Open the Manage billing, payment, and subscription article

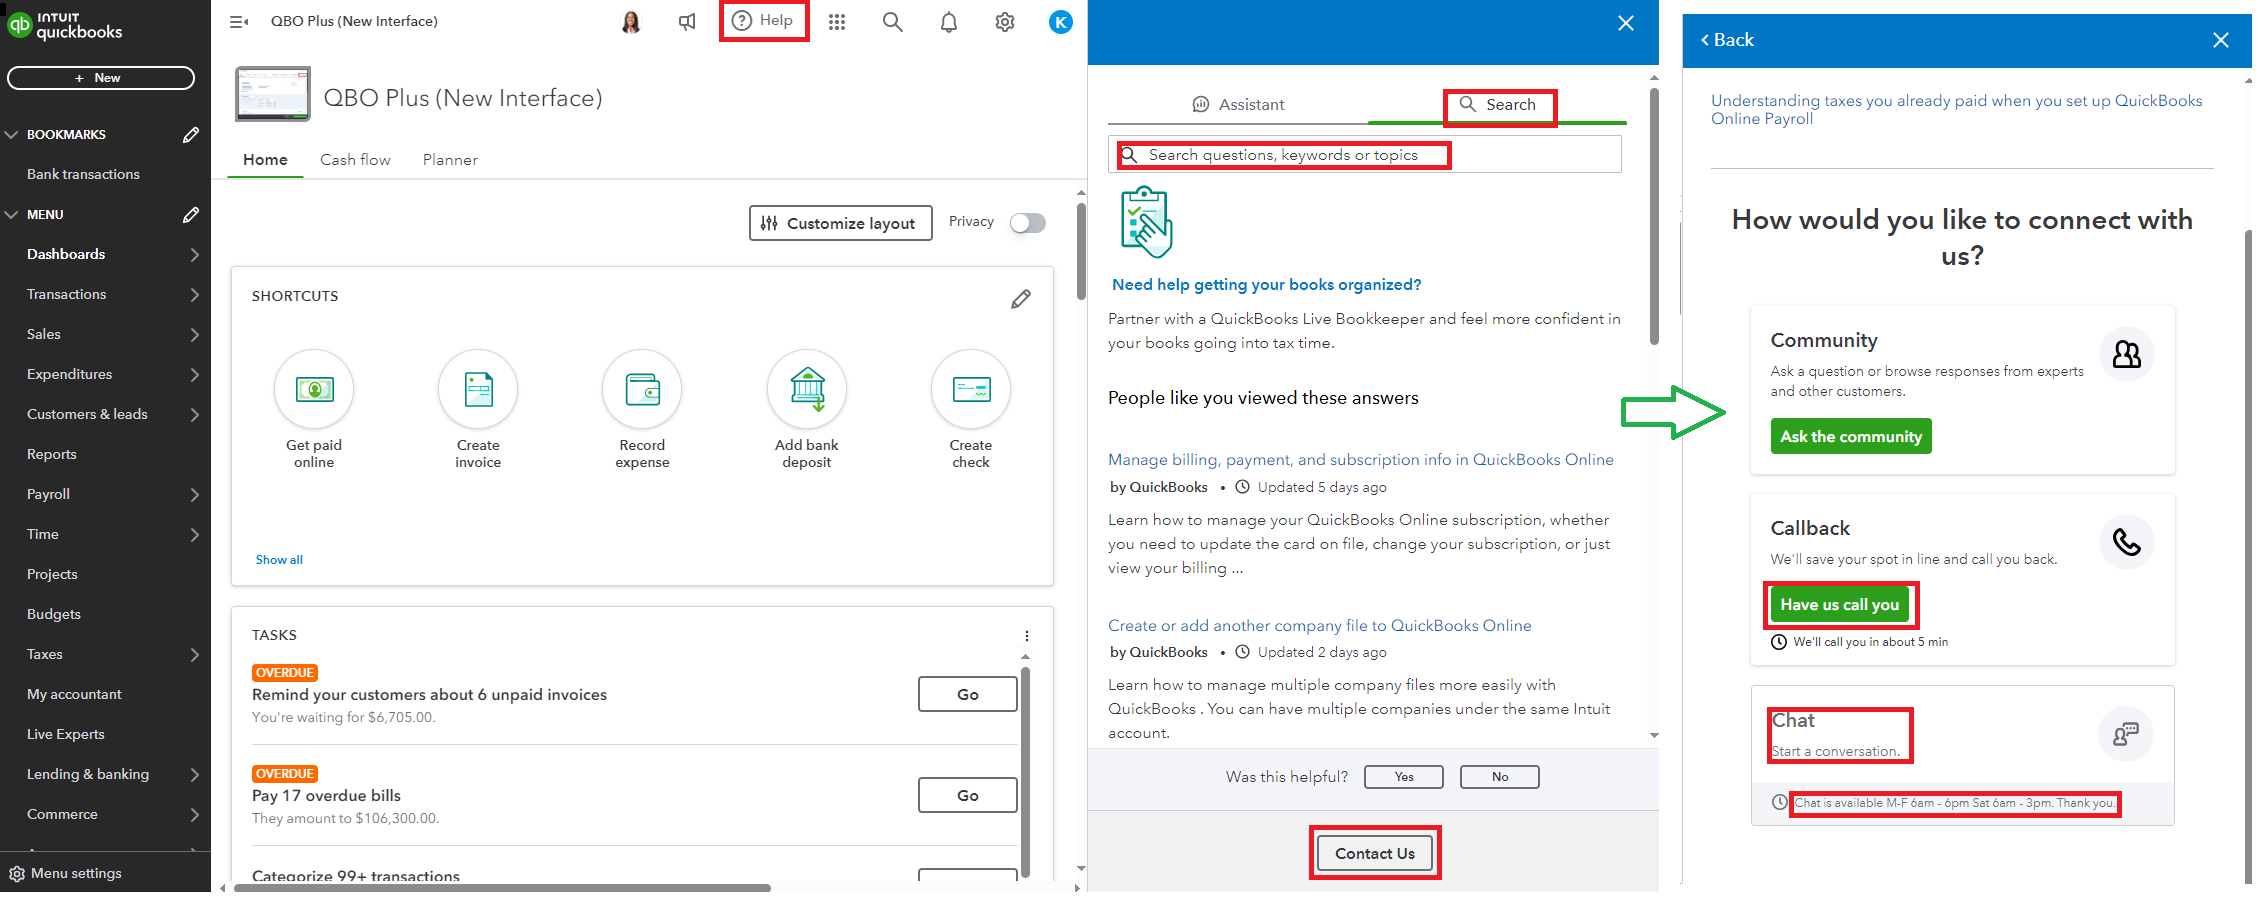click(1360, 459)
